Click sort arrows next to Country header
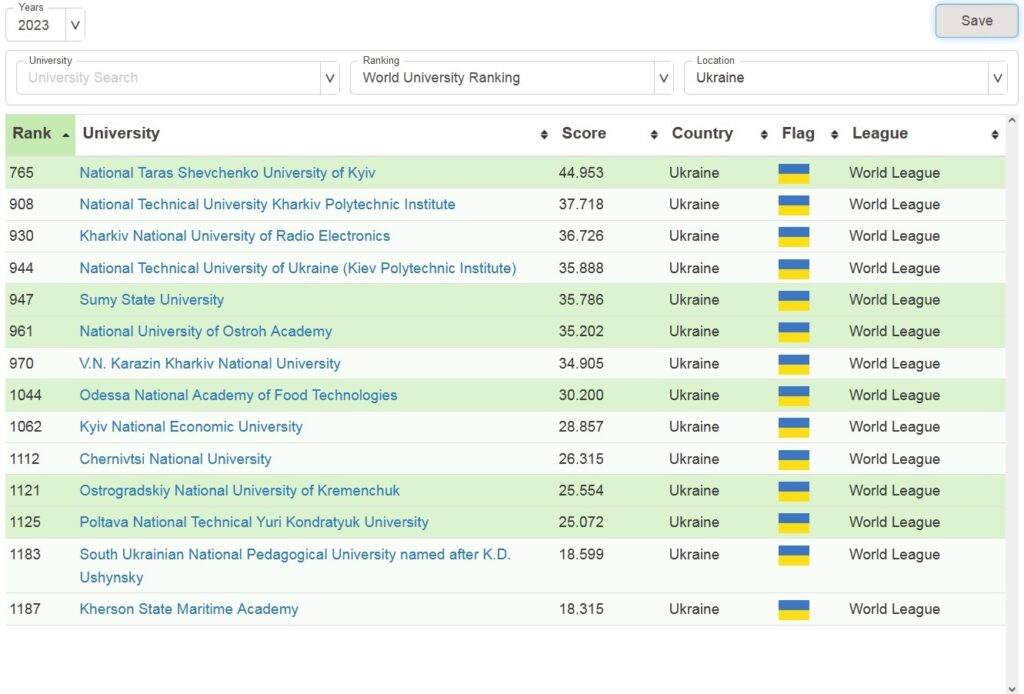Screen dimensions: 1024x694 point(764,134)
